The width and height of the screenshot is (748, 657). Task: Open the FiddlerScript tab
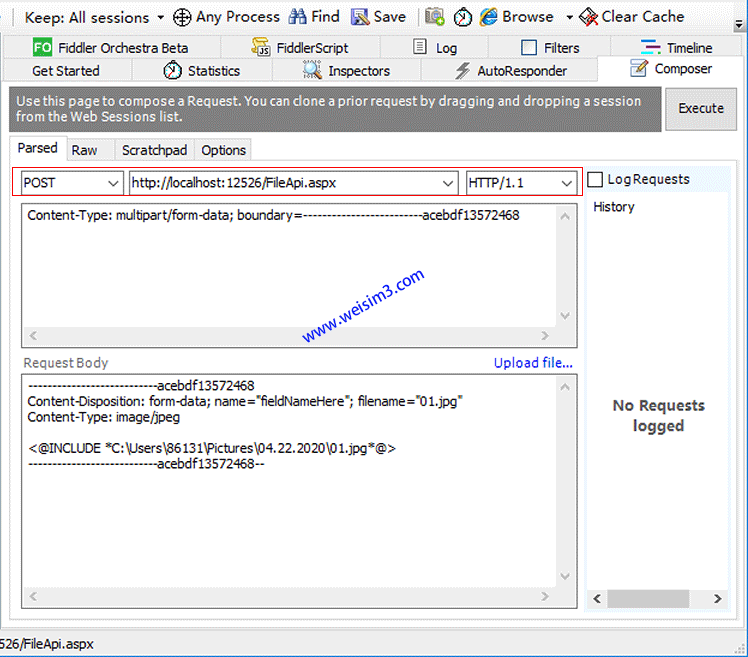coord(300,48)
